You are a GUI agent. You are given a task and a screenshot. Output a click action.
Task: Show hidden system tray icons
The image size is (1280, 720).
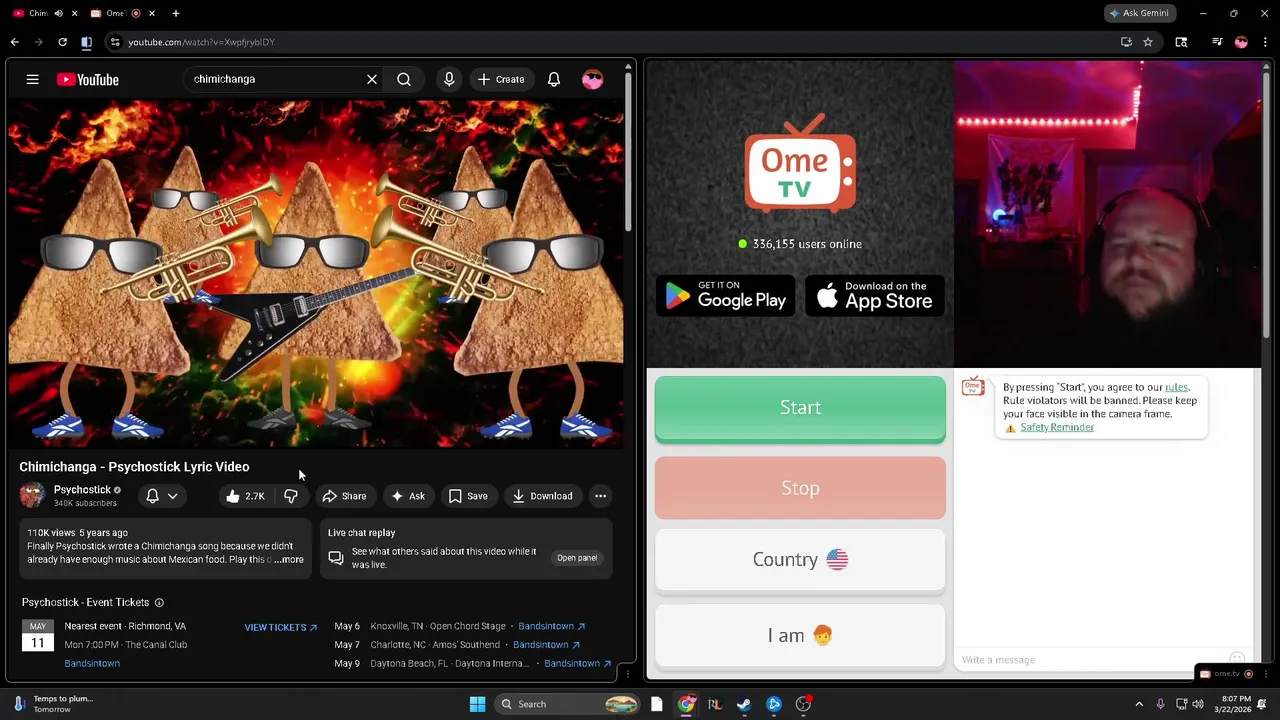tap(1139, 704)
